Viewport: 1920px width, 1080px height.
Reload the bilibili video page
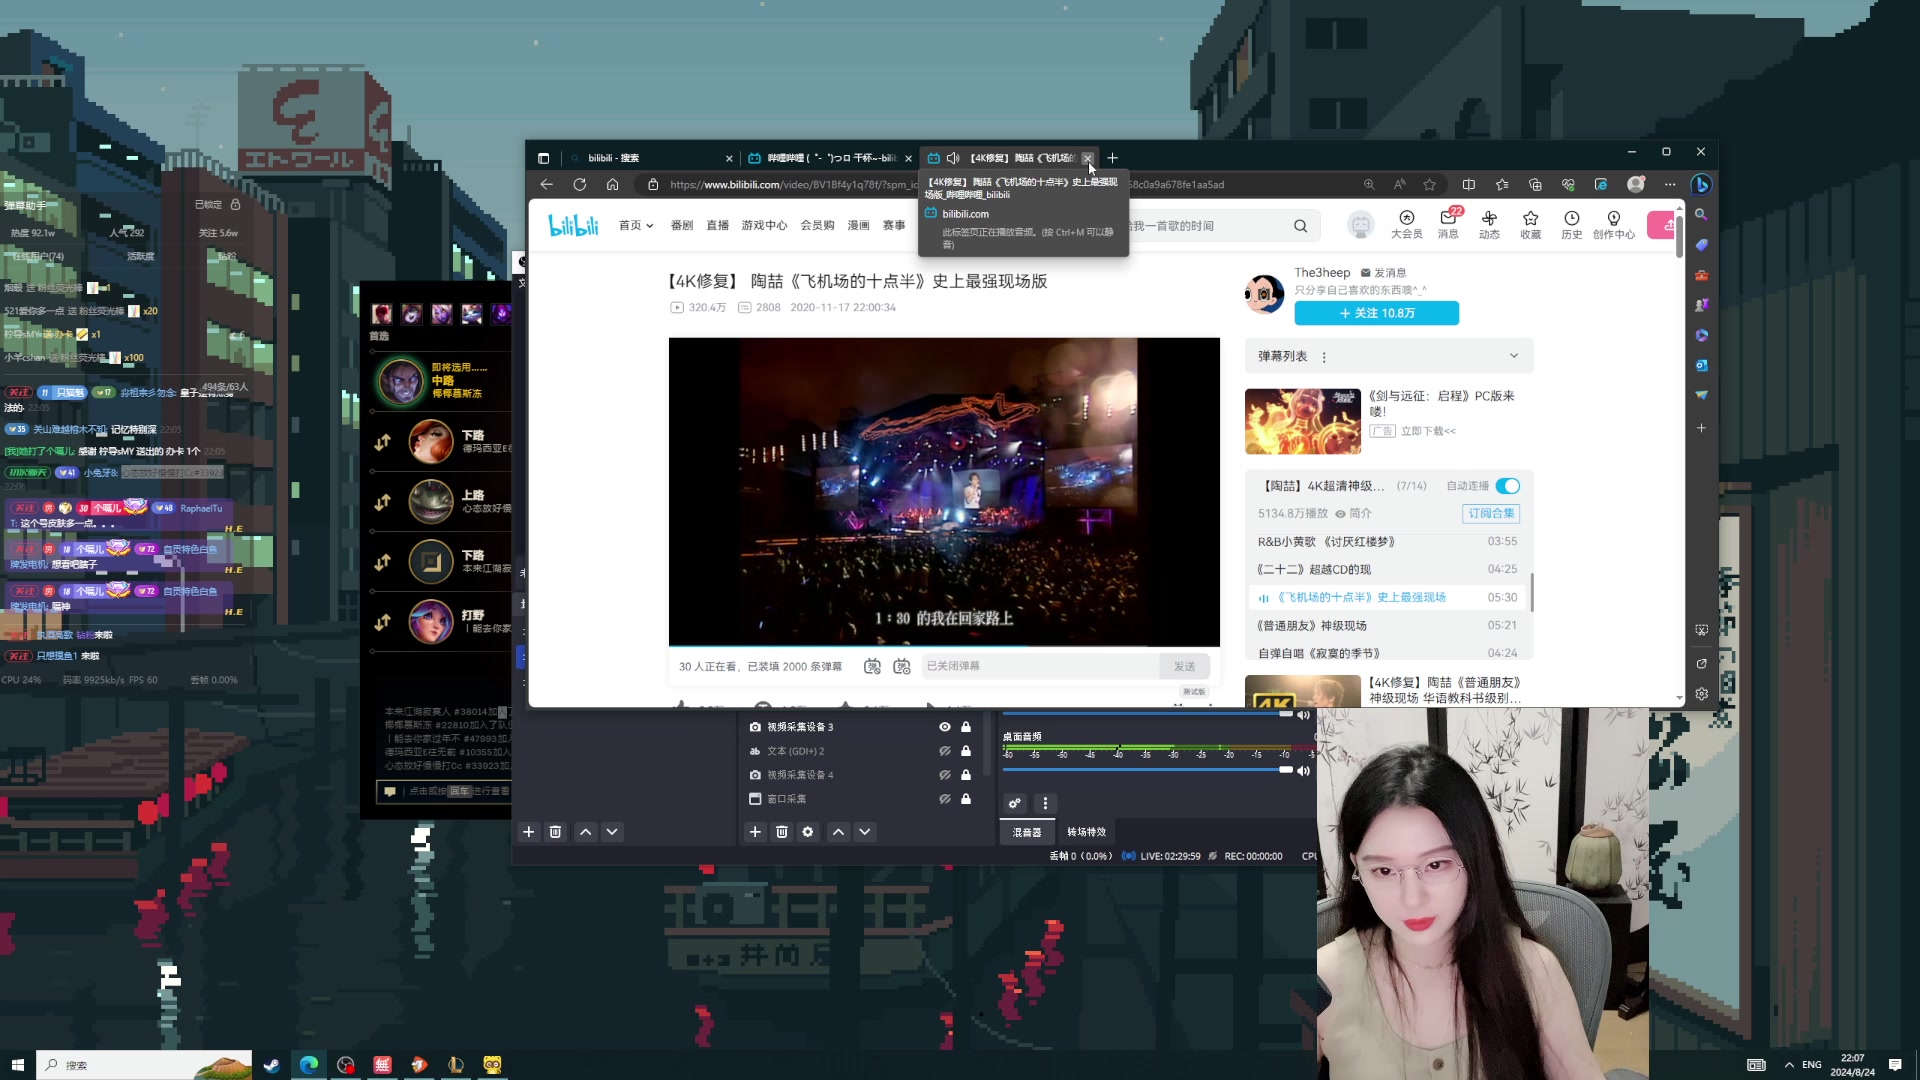pyautogui.click(x=579, y=184)
